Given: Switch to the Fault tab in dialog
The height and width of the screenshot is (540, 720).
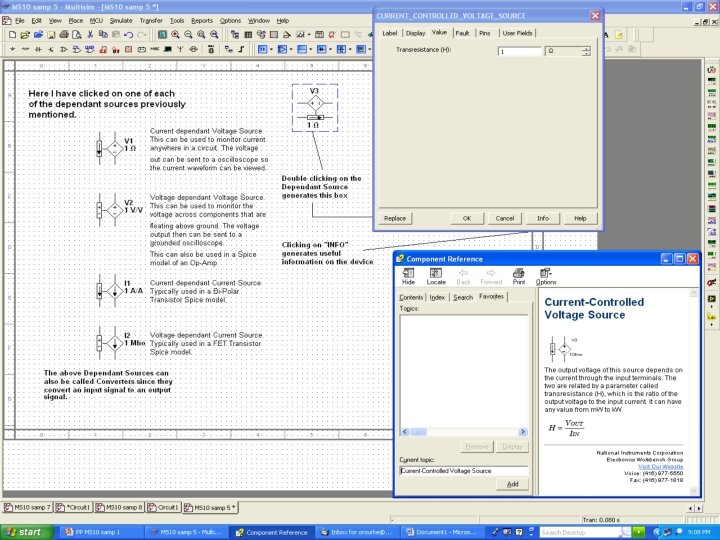Looking at the screenshot, I should tap(462, 33).
